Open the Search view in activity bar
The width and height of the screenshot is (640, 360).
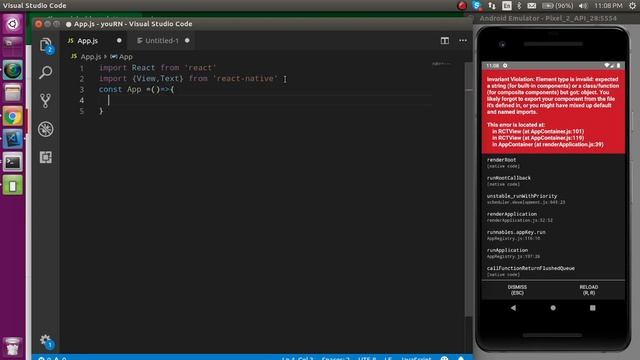coord(46,73)
